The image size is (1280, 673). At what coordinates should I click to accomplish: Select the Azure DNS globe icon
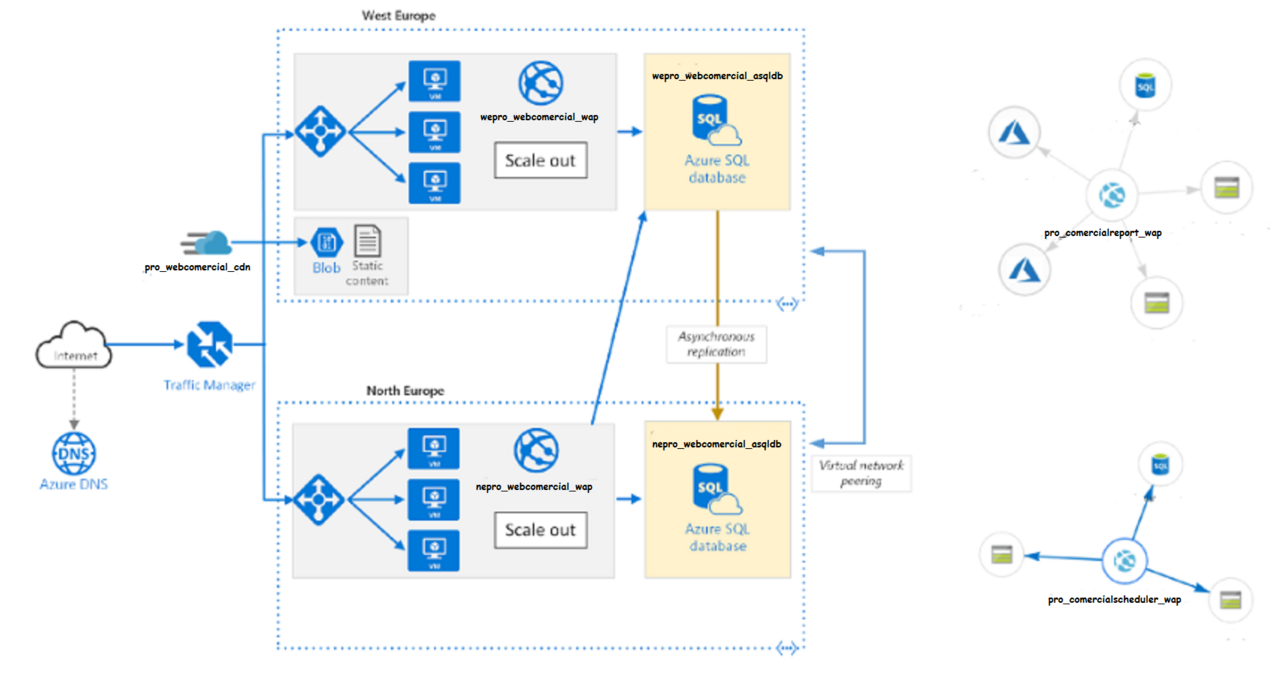pos(74,455)
